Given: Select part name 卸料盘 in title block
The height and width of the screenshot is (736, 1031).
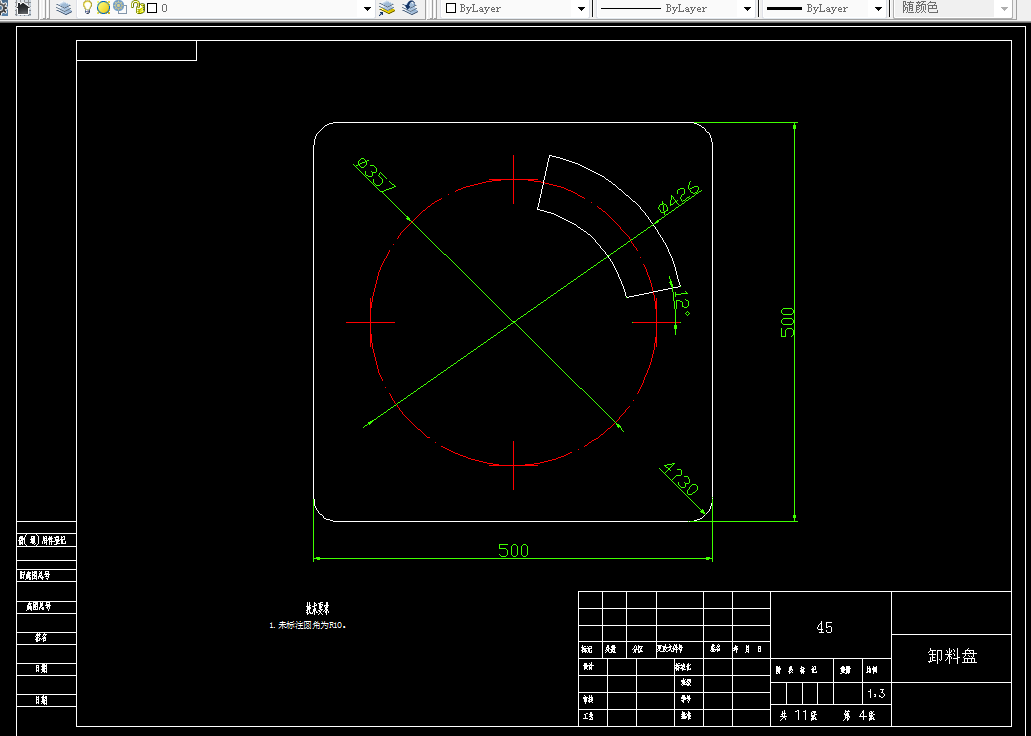Looking at the screenshot, I should point(952,656).
